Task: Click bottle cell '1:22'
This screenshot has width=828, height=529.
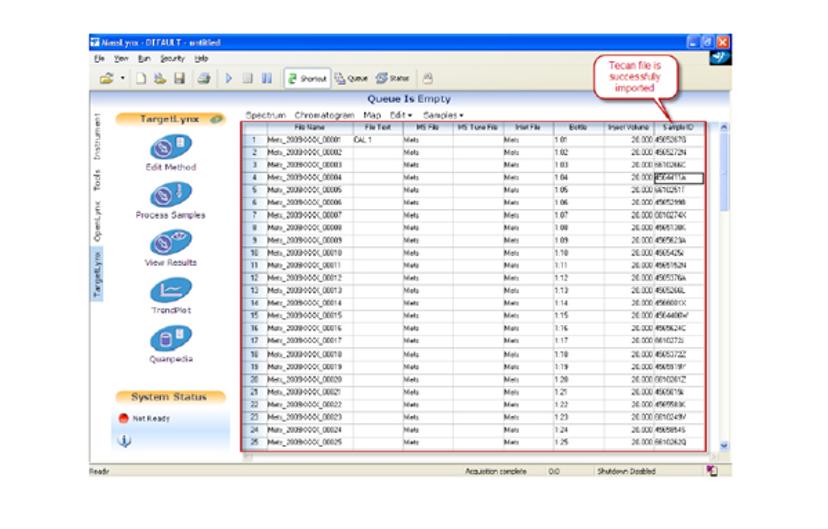Action: click(x=578, y=404)
